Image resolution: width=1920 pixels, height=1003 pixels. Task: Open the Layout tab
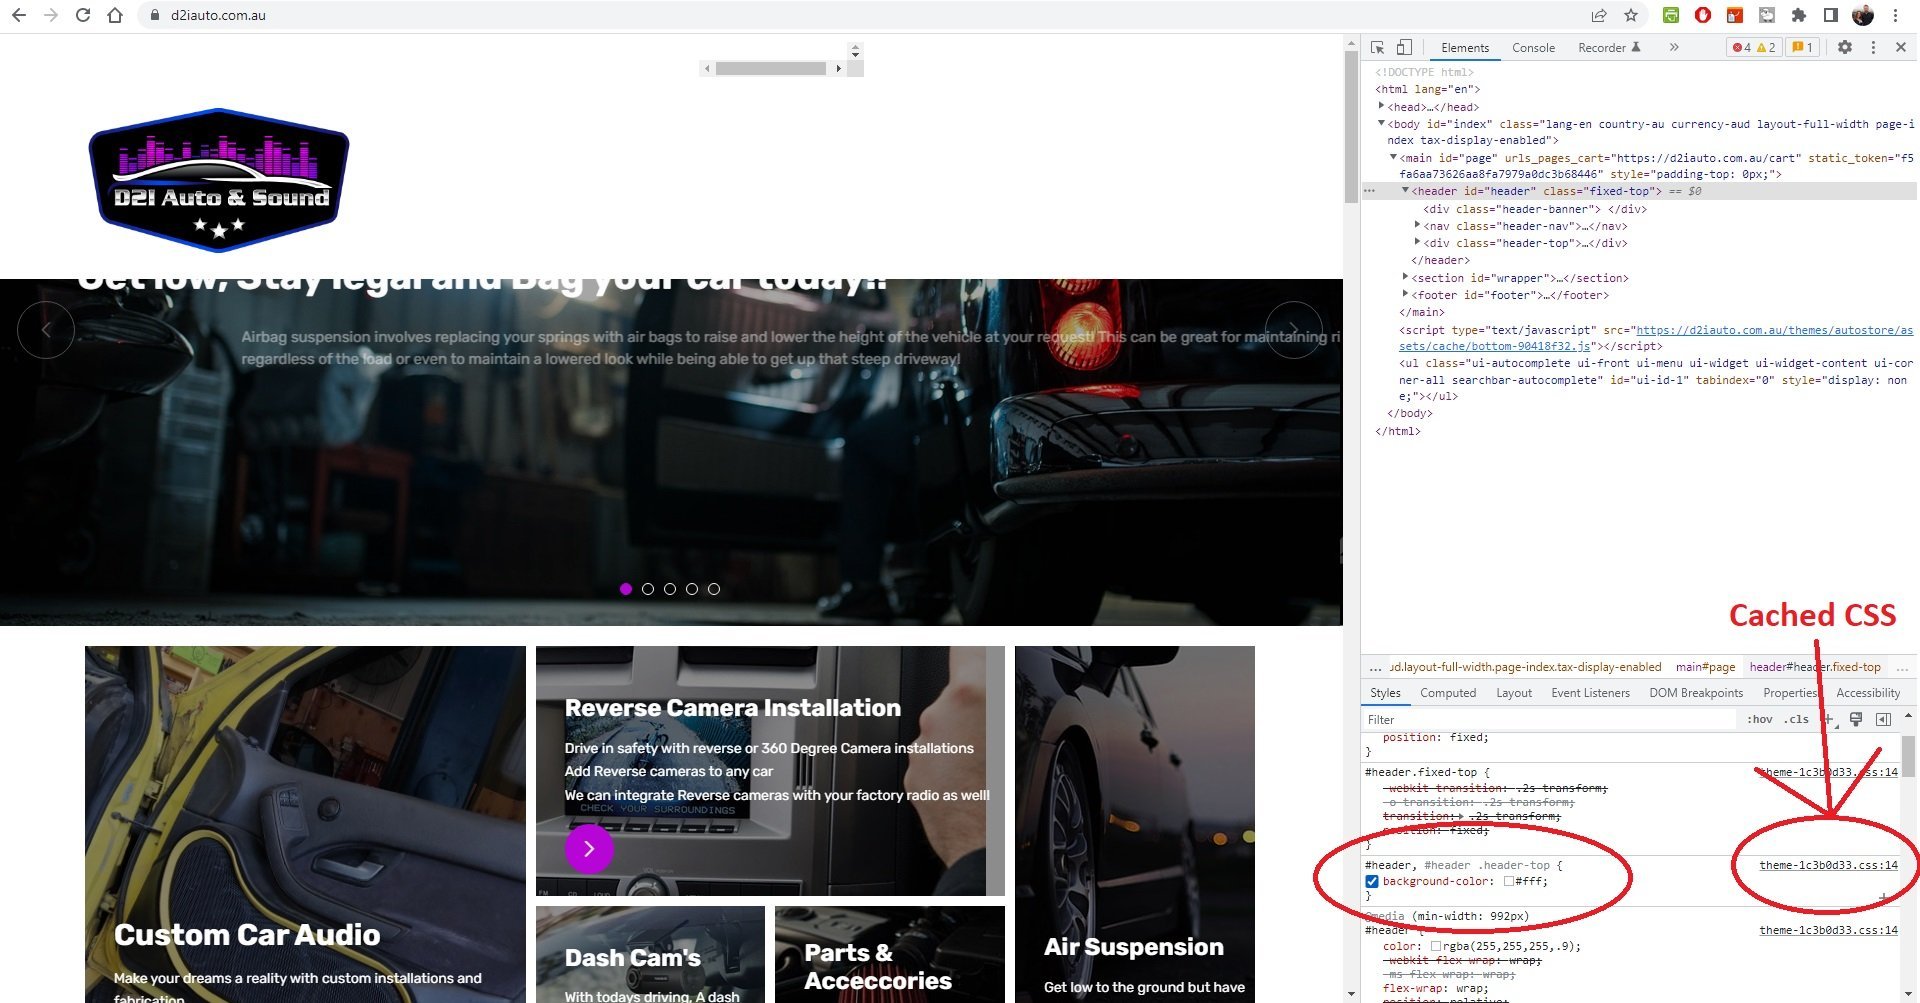(1513, 693)
